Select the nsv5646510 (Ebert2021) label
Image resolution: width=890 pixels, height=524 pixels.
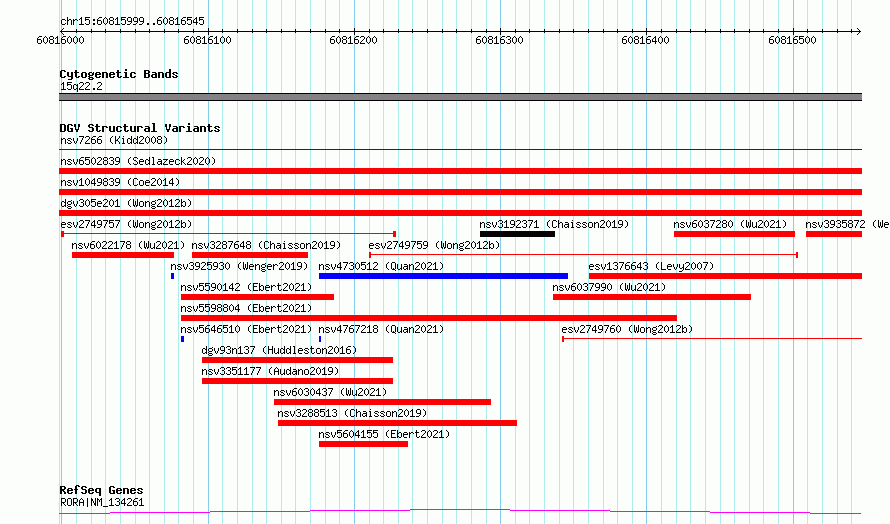(246, 329)
